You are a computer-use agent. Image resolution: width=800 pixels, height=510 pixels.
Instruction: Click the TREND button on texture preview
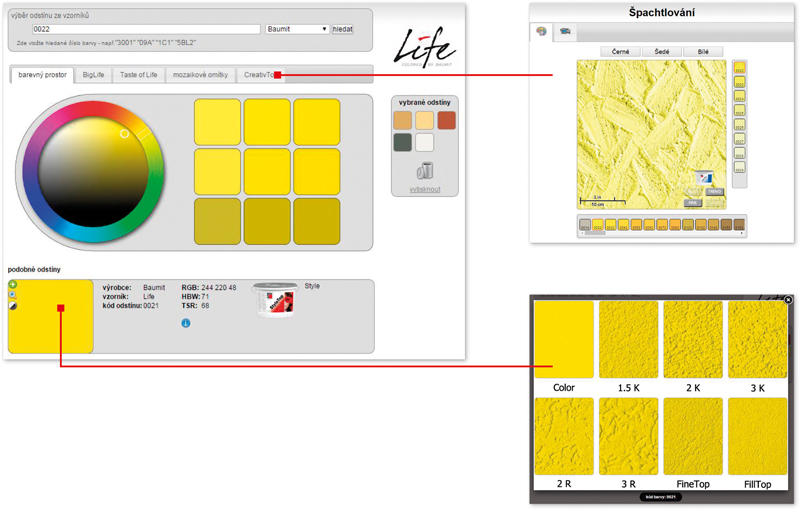714,192
